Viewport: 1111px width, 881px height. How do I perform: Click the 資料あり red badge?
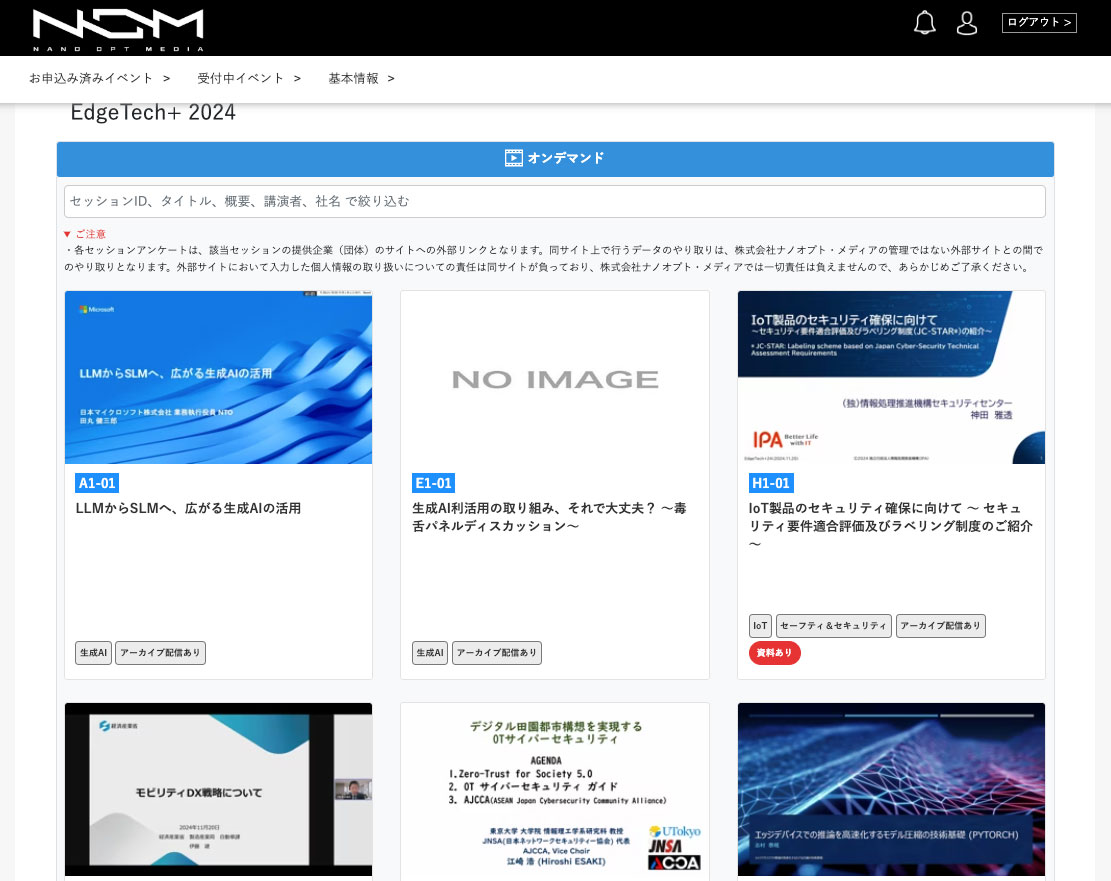pyautogui.click(x=774, y=653)
